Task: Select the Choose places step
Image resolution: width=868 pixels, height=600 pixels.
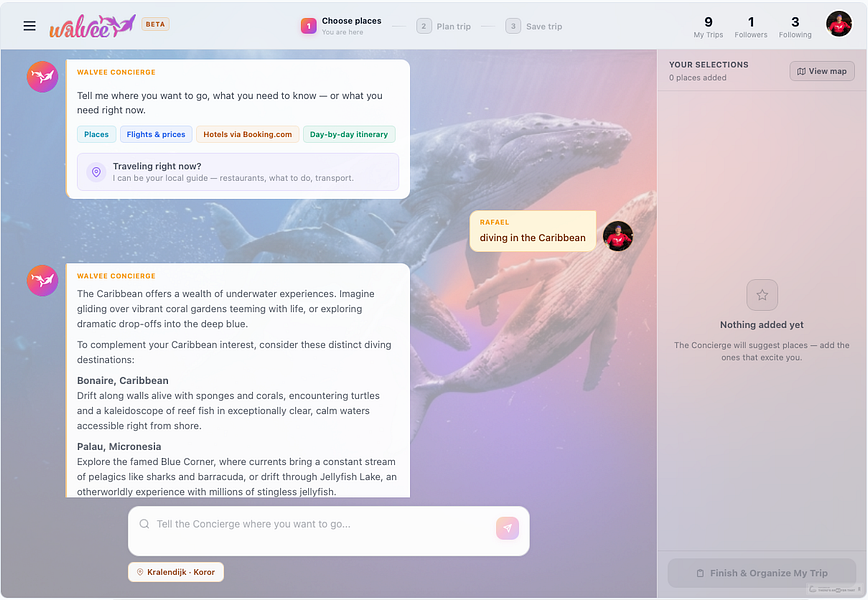Action: click(x=341, y=26)
